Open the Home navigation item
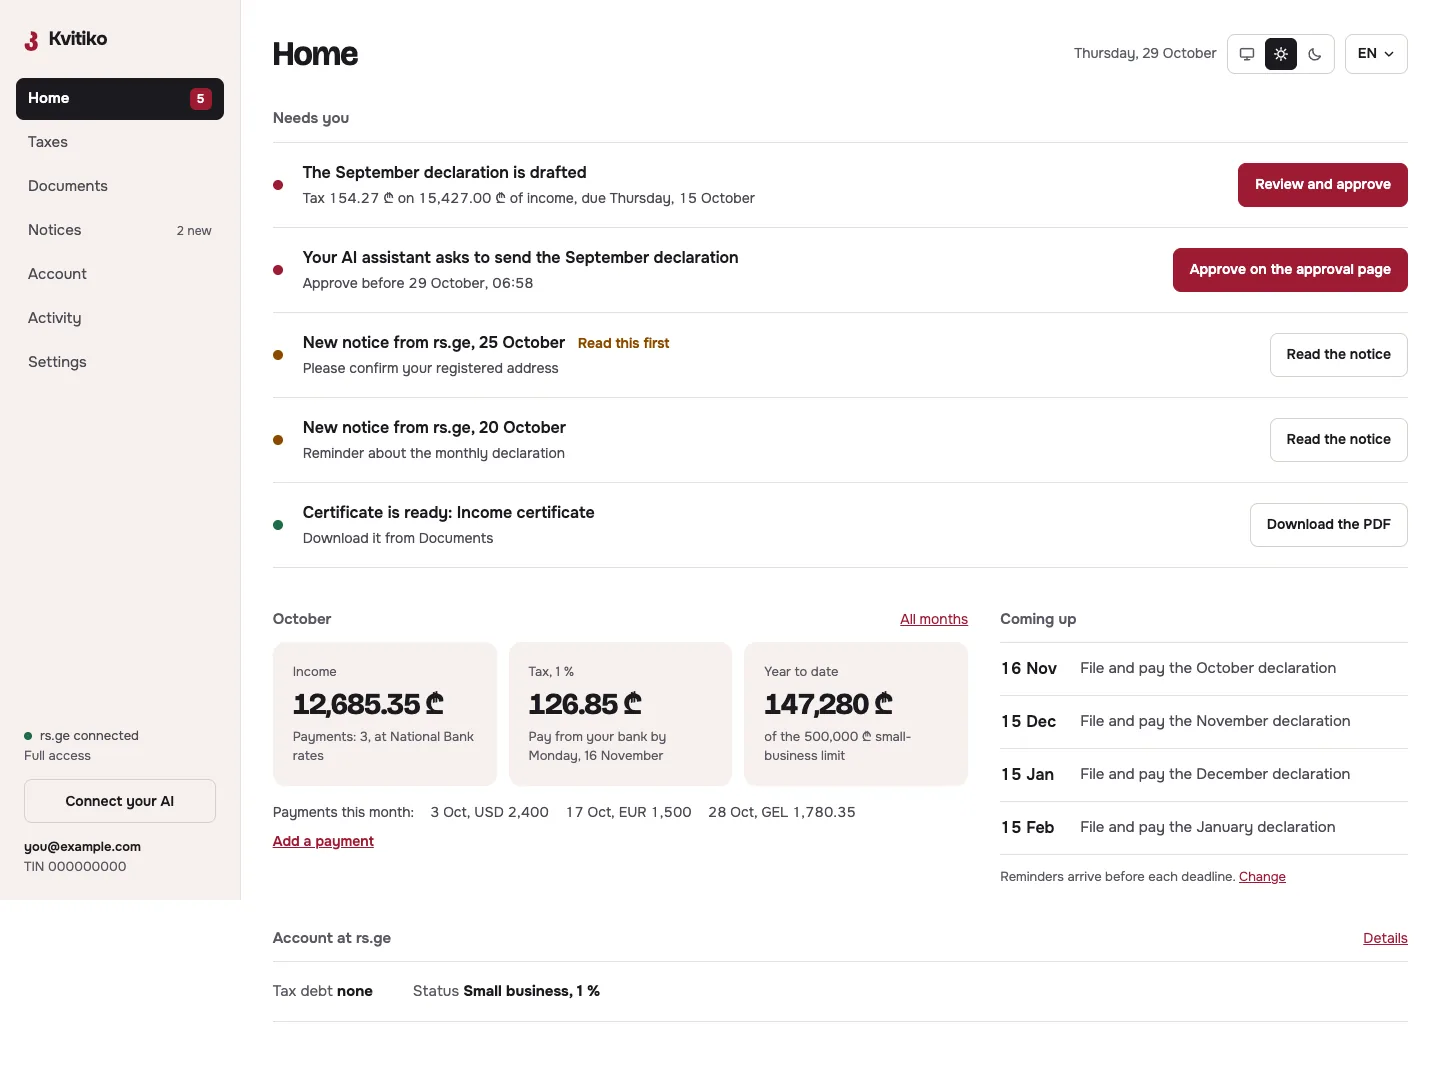The image size is (1440, 1070). pyautogui.click(x=120, y=99)
